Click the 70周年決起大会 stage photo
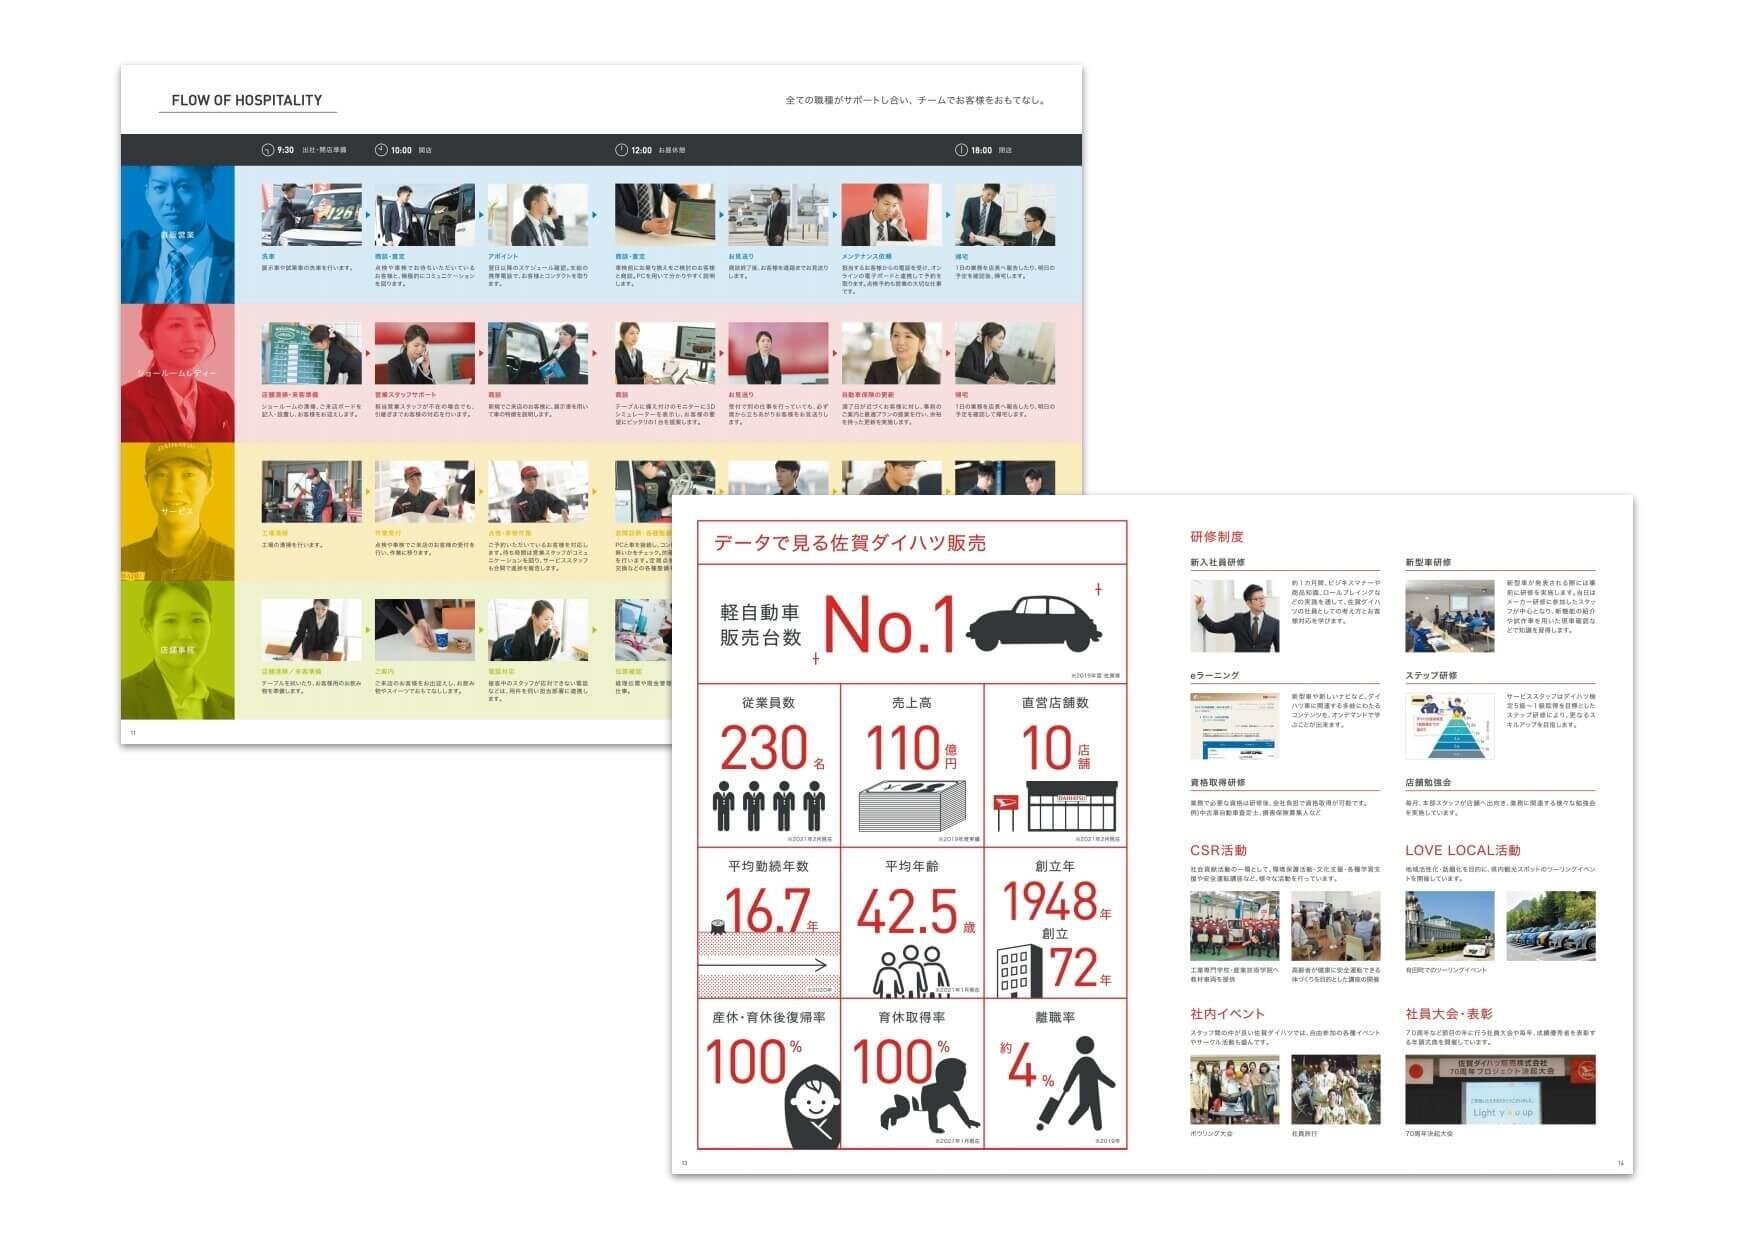1754x1239 pixels. (x=1500, y=1089)
